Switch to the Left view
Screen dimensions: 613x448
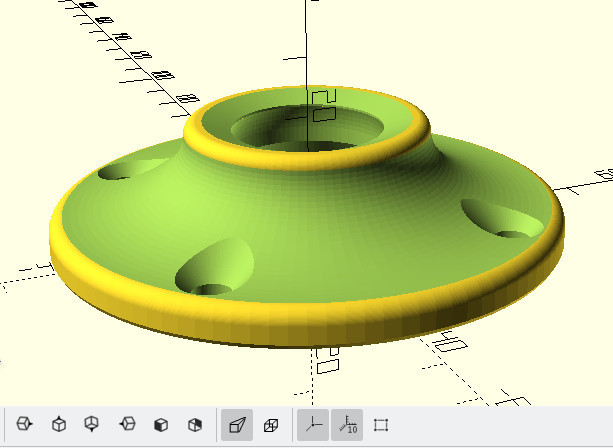tap(127, 425)
